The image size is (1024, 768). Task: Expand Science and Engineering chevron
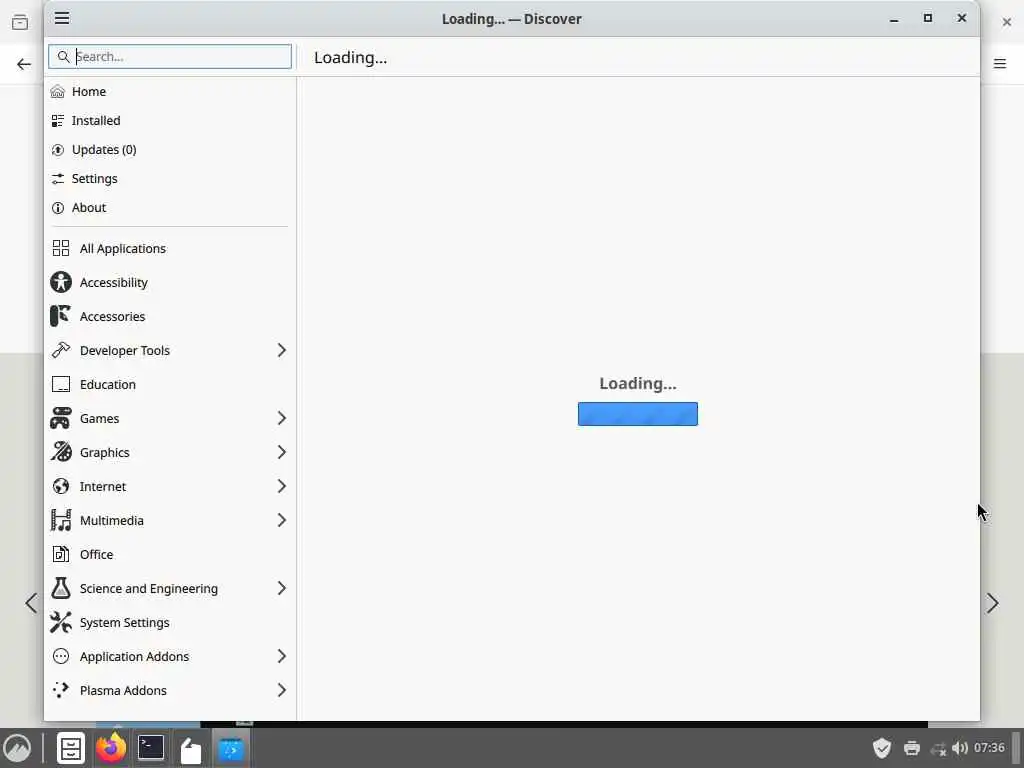click(x=281, y=588)
